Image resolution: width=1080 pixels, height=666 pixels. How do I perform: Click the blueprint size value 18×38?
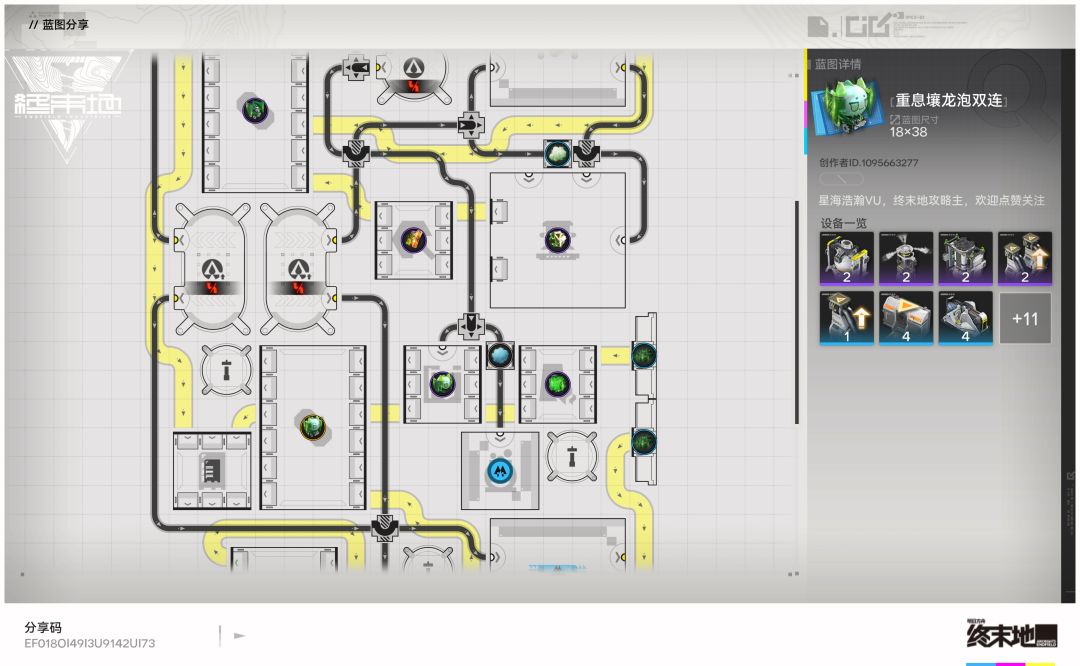click(x=908, y=132)
